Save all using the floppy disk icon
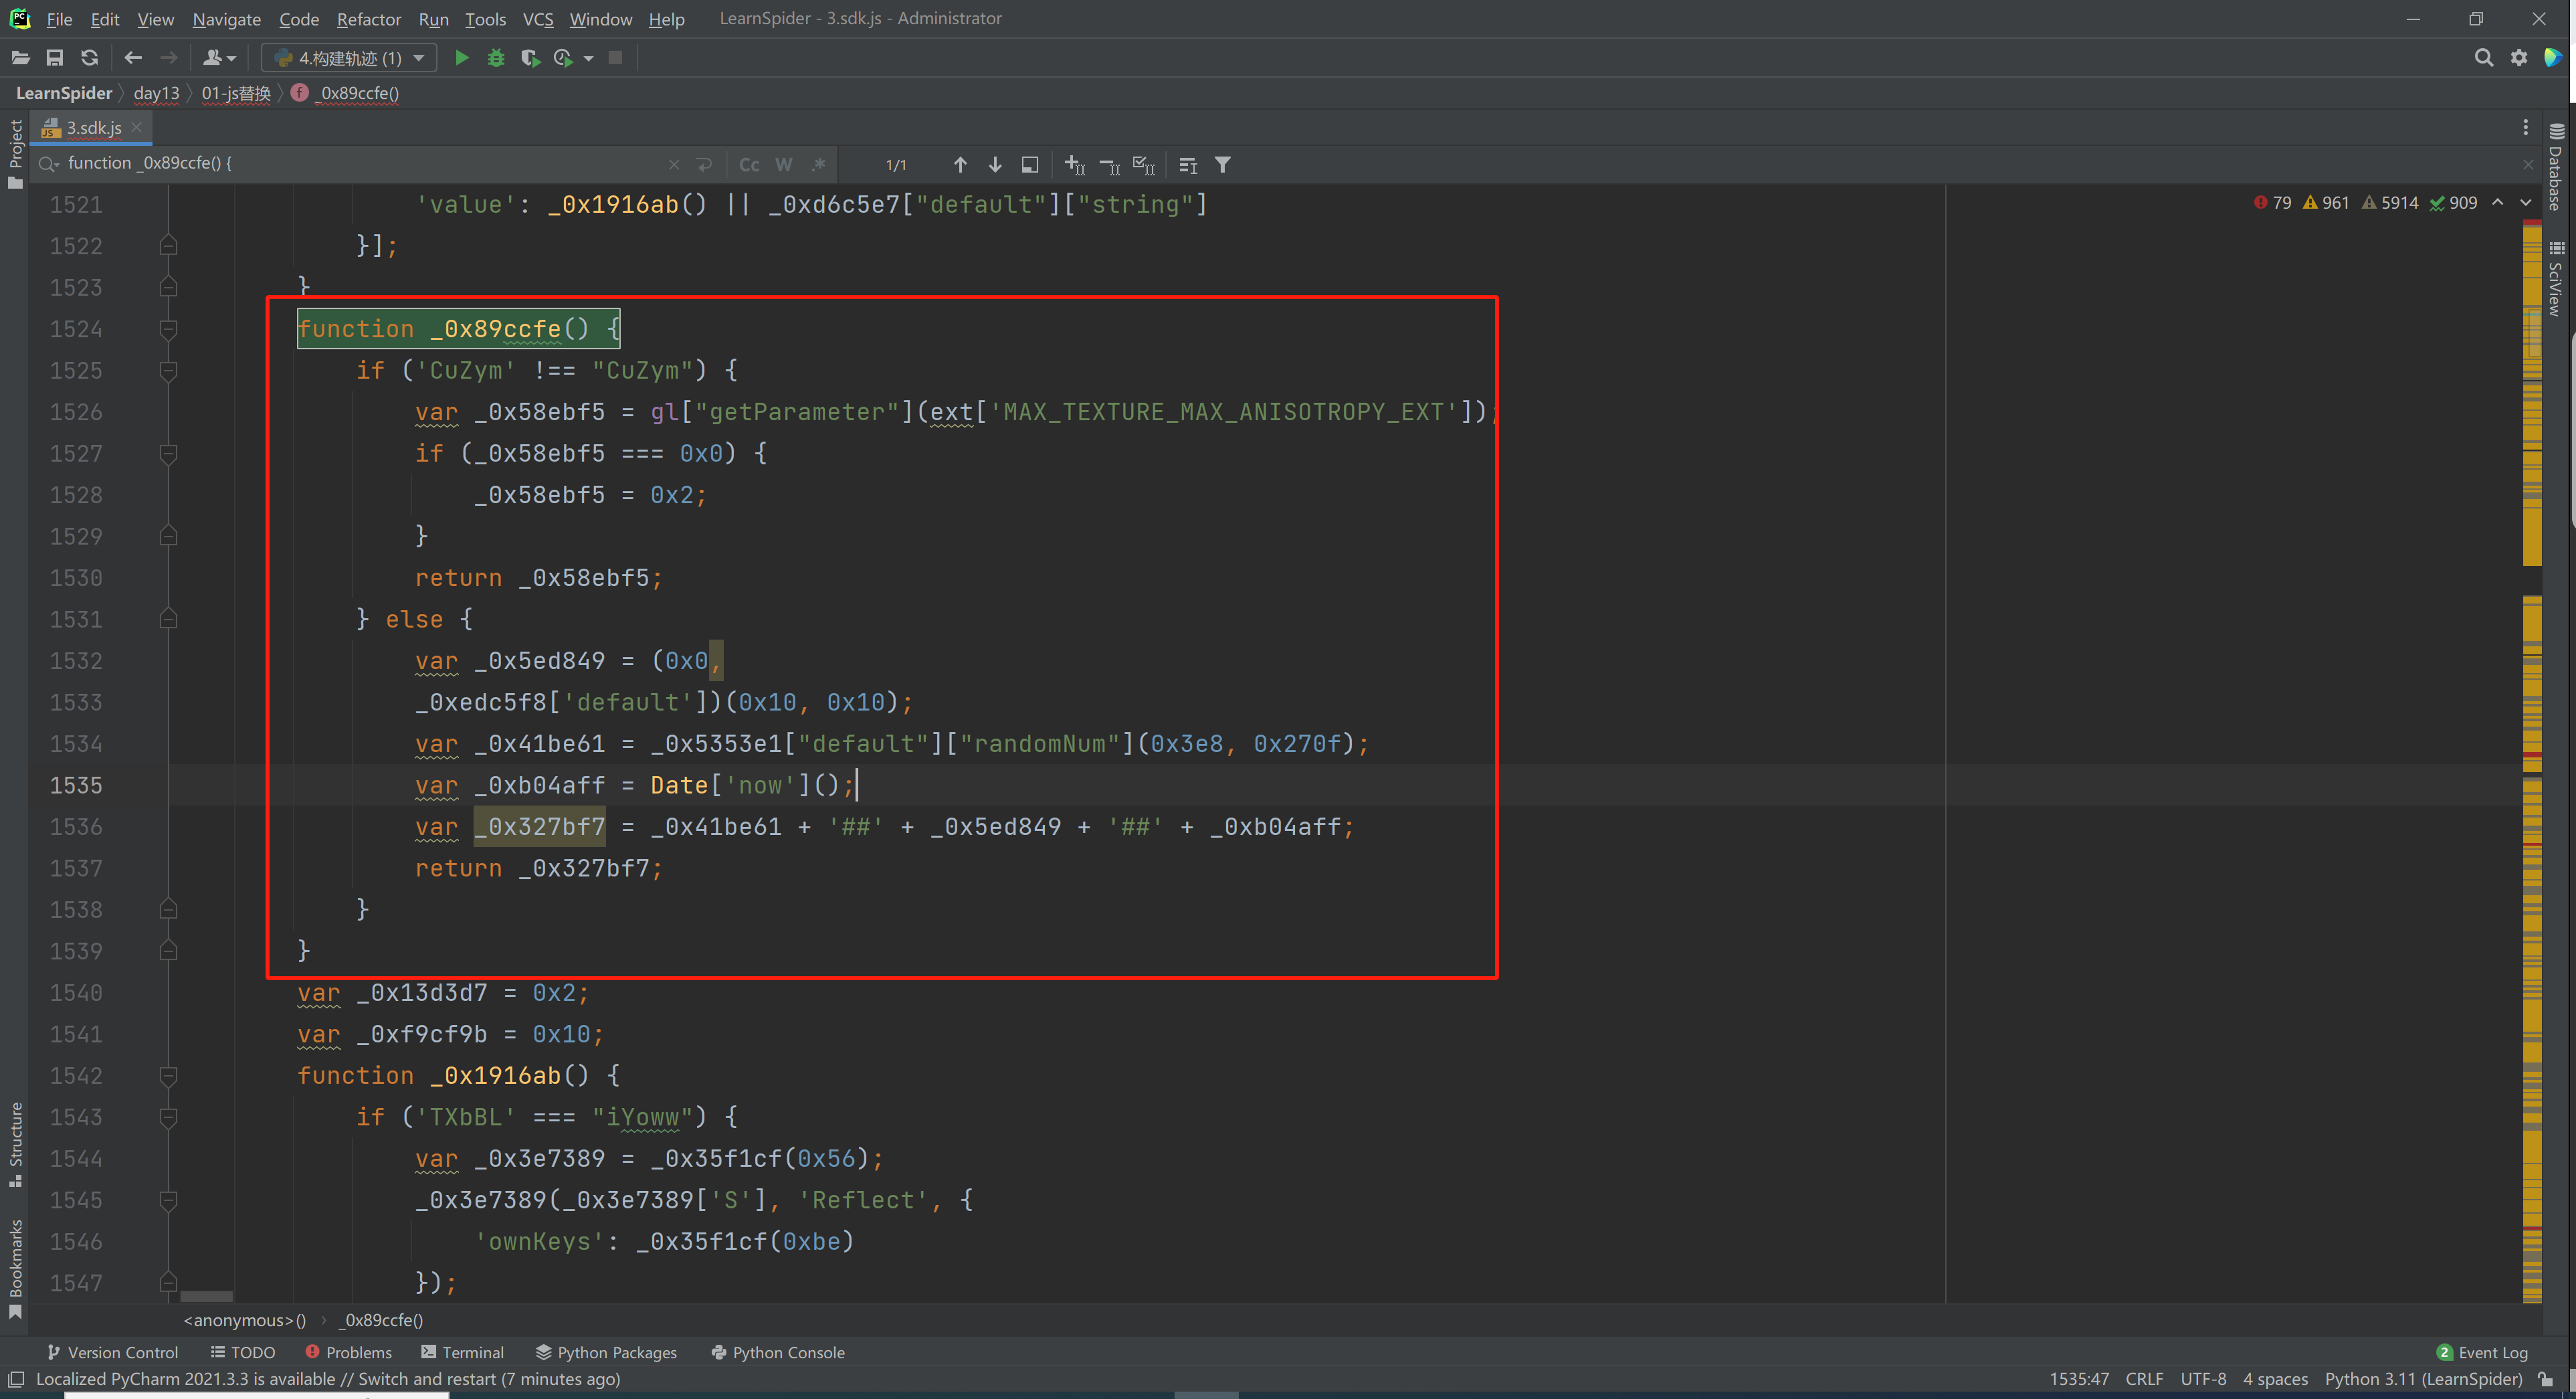The height and width of the screenshot is (1399, 2576). click(54, 58)
